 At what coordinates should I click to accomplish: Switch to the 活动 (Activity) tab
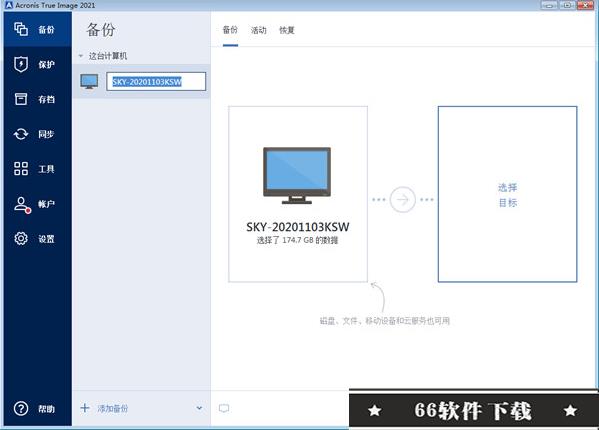pos(259,30)
